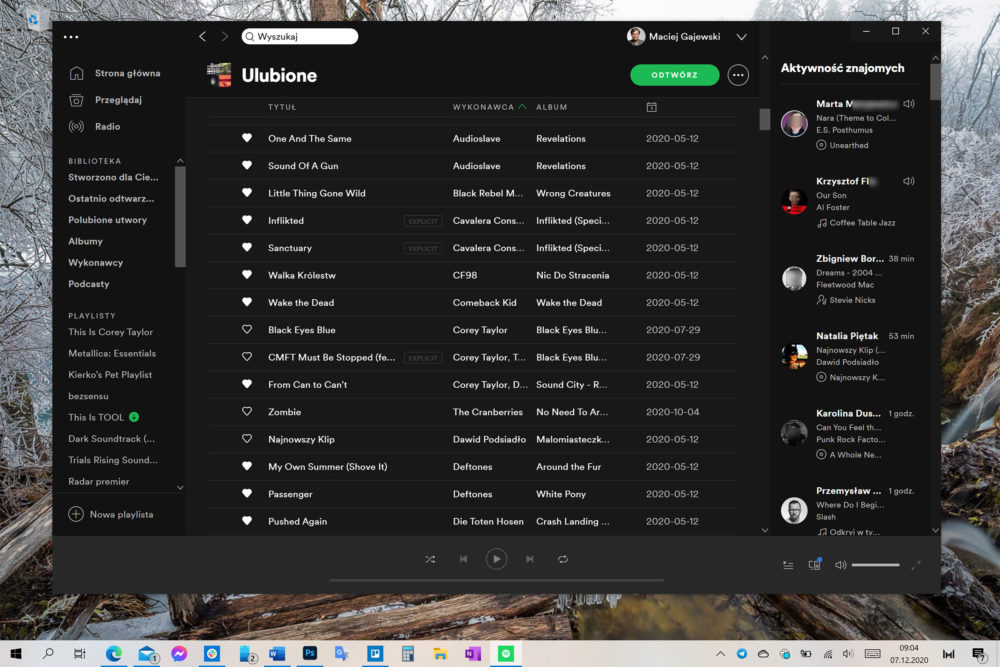This screenshot has height=667, width=1000.
Task: Open Polubione utwory in the library
Action: pos(107,220)
